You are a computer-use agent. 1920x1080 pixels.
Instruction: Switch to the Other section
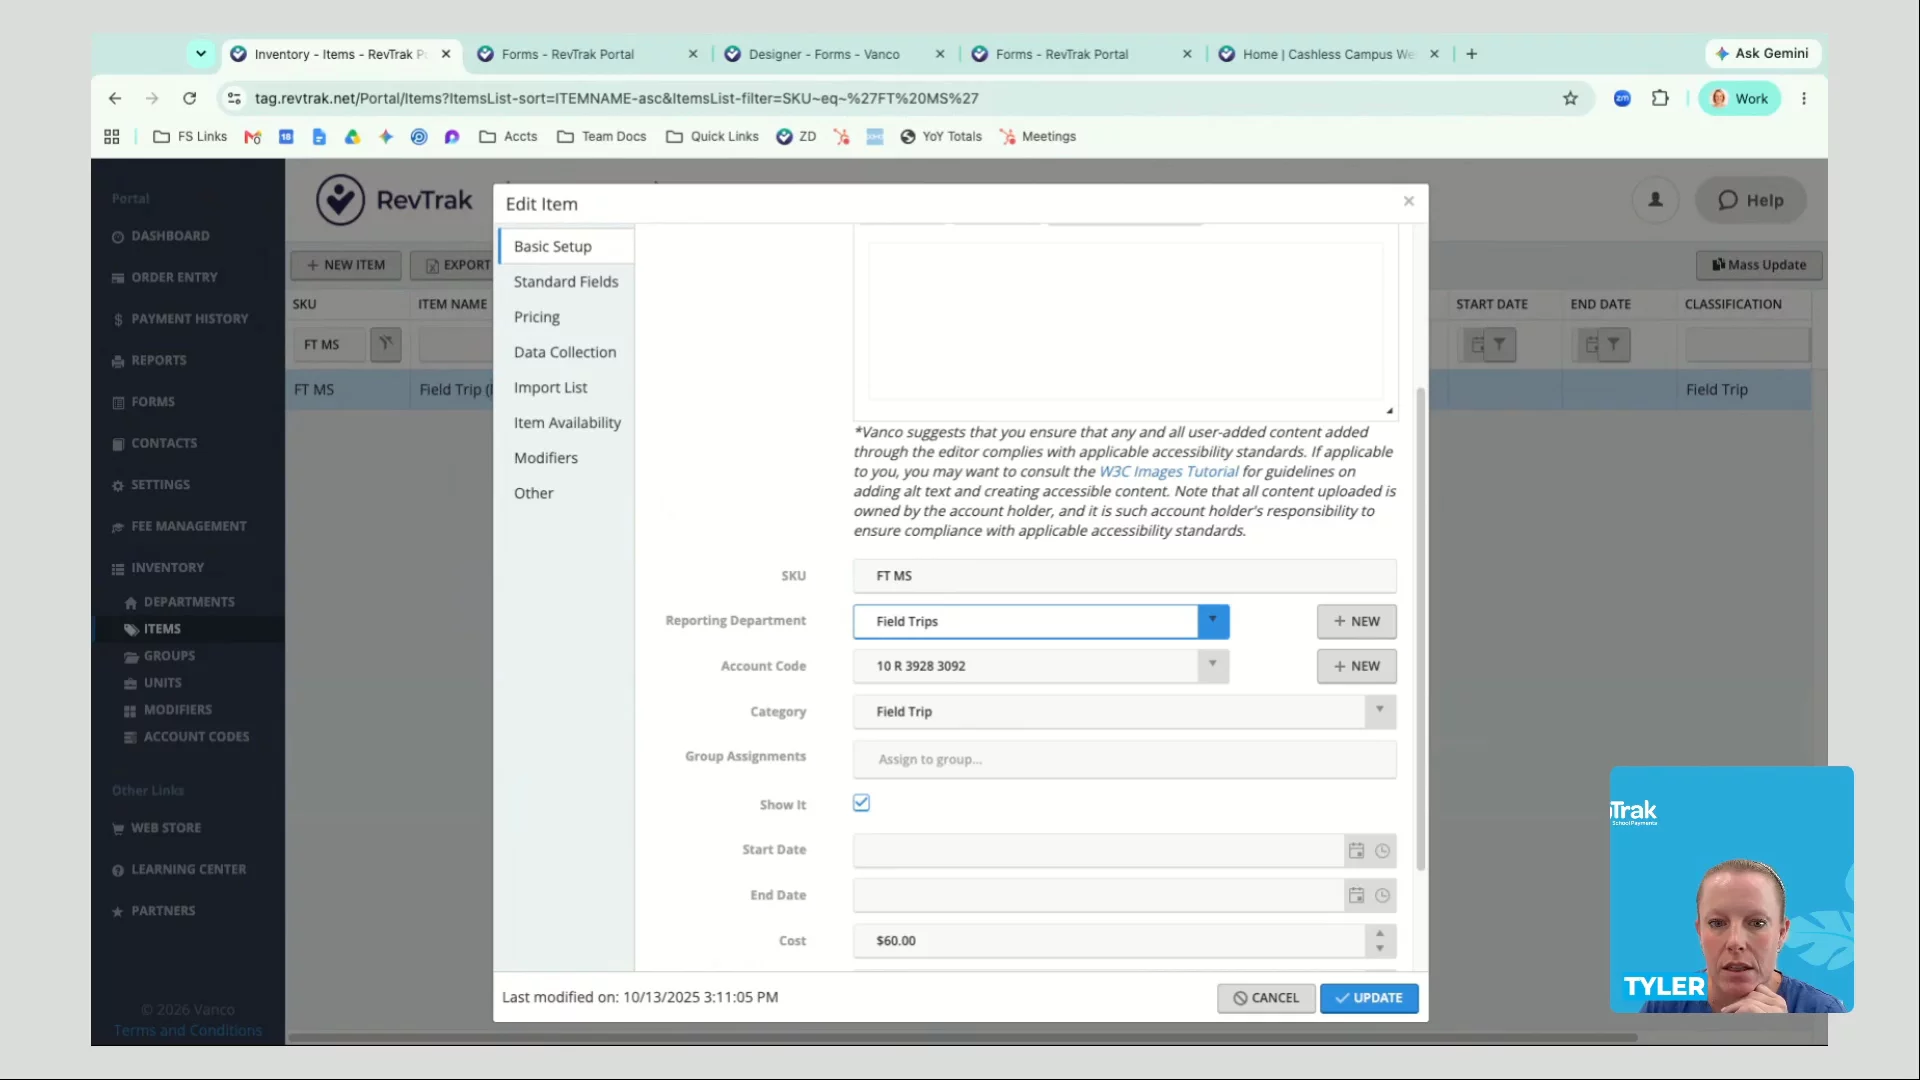pyautogui.click(x=566, y=493)
